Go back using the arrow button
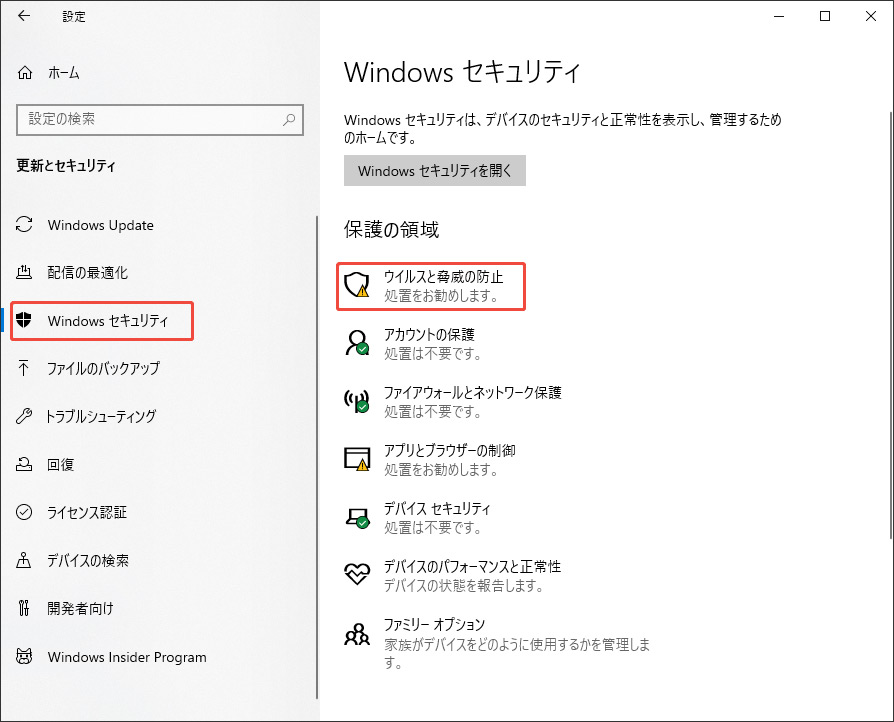This screenshot has height=722, width=894. pos(24,16)
